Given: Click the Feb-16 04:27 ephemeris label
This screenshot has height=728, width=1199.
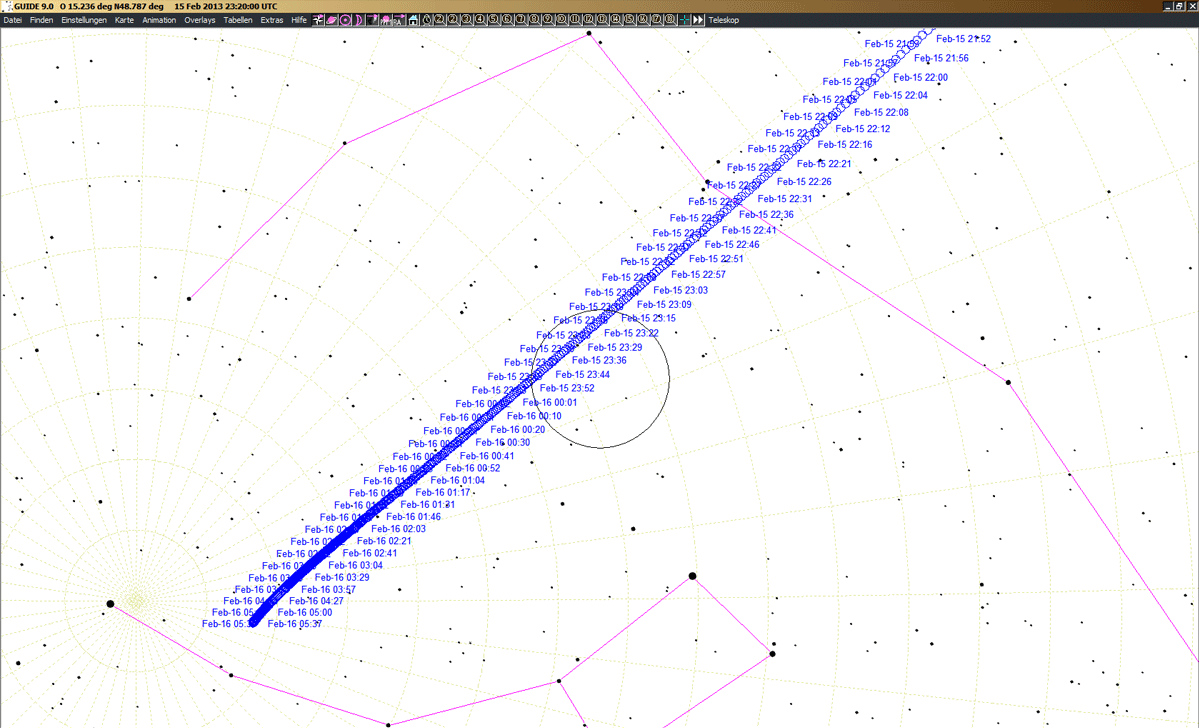Looking at the screenshot, I should [317, 601].
